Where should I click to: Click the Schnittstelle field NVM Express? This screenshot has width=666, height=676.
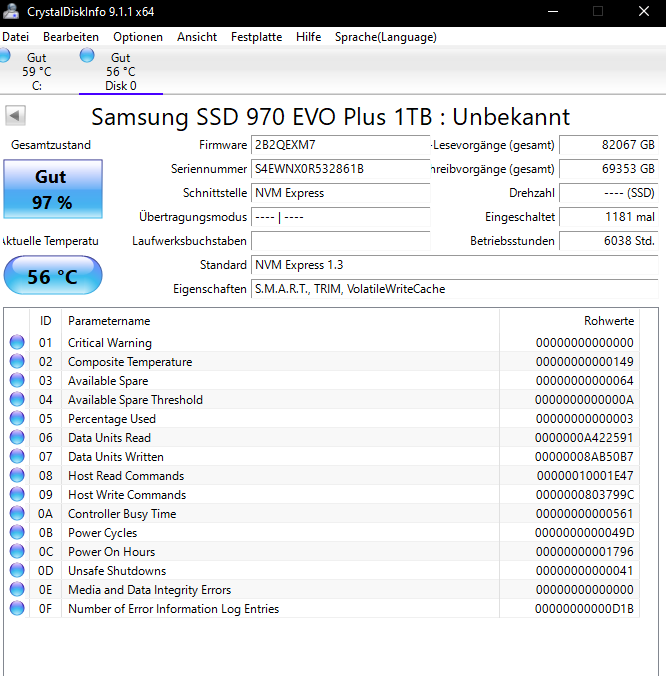pos(341,193)
